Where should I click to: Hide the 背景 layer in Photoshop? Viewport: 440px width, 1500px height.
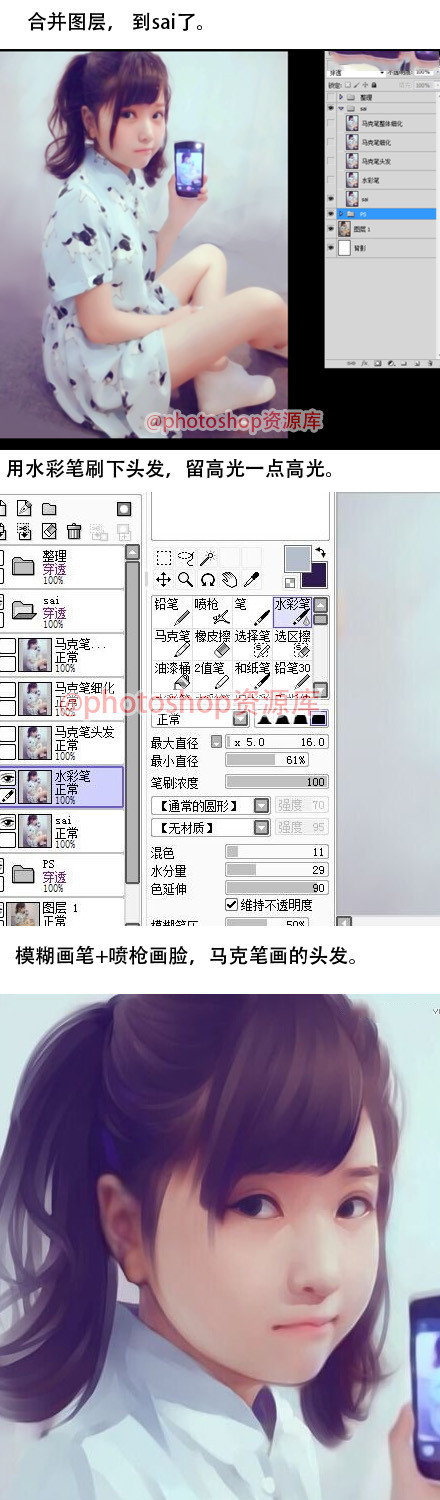click(x=331, y=248)
